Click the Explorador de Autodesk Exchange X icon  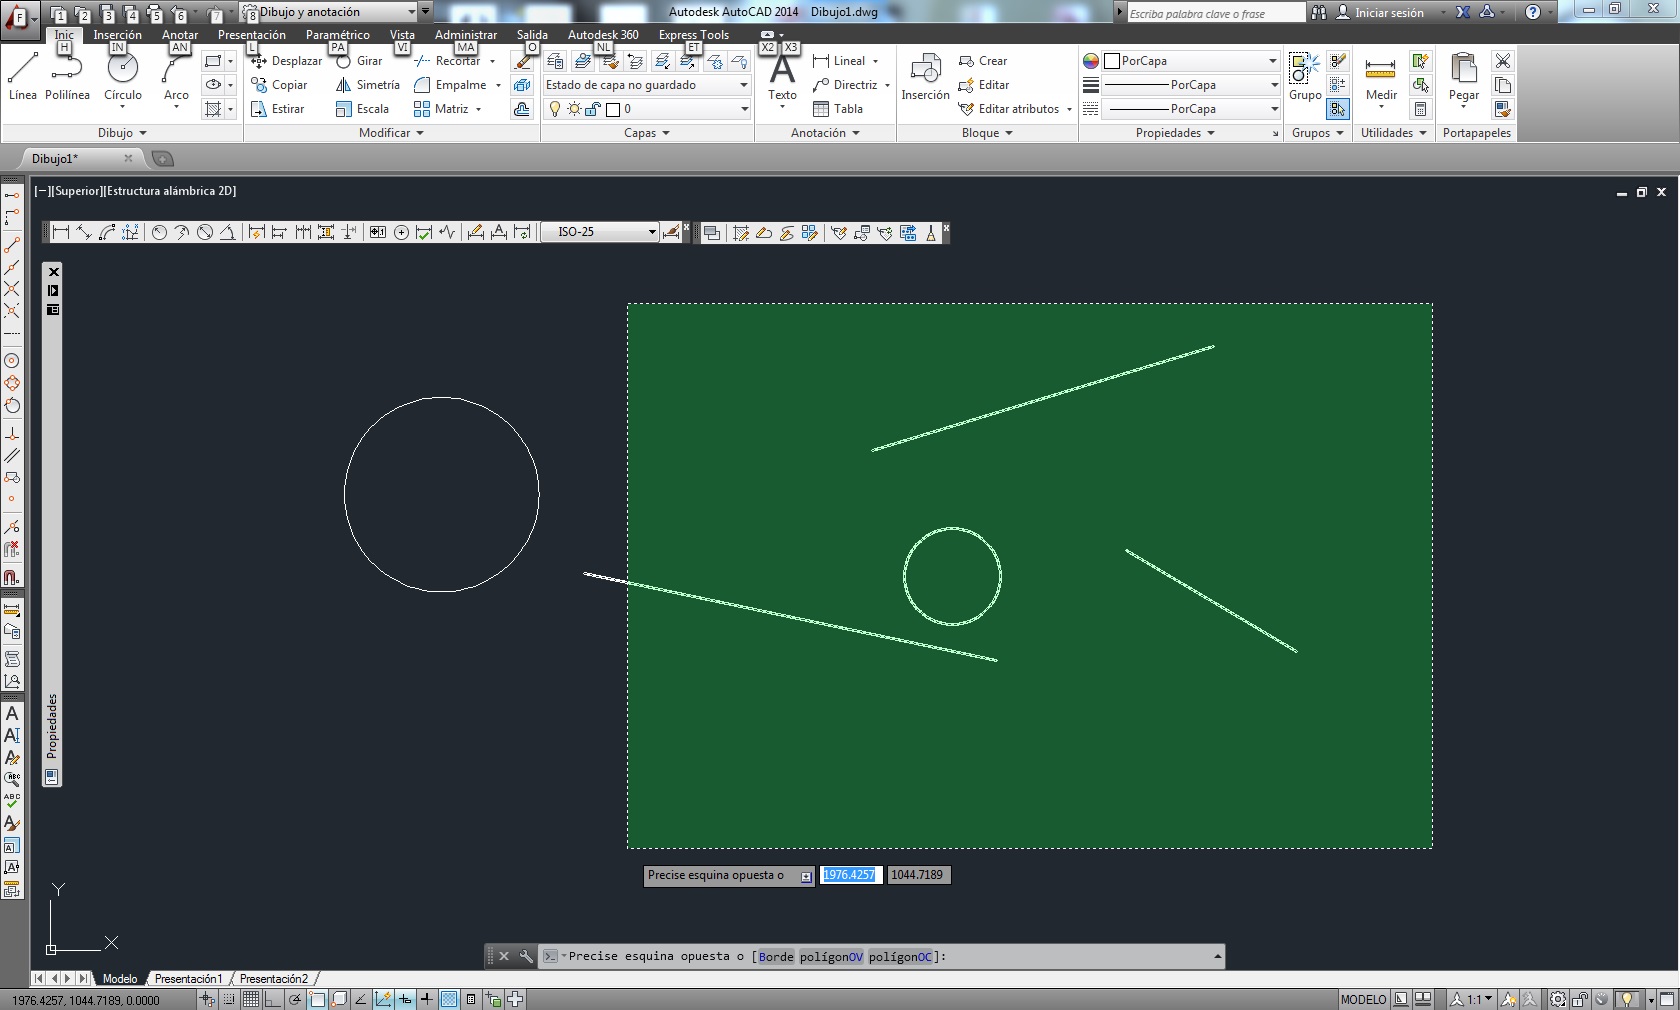(x=1463, y=12)
